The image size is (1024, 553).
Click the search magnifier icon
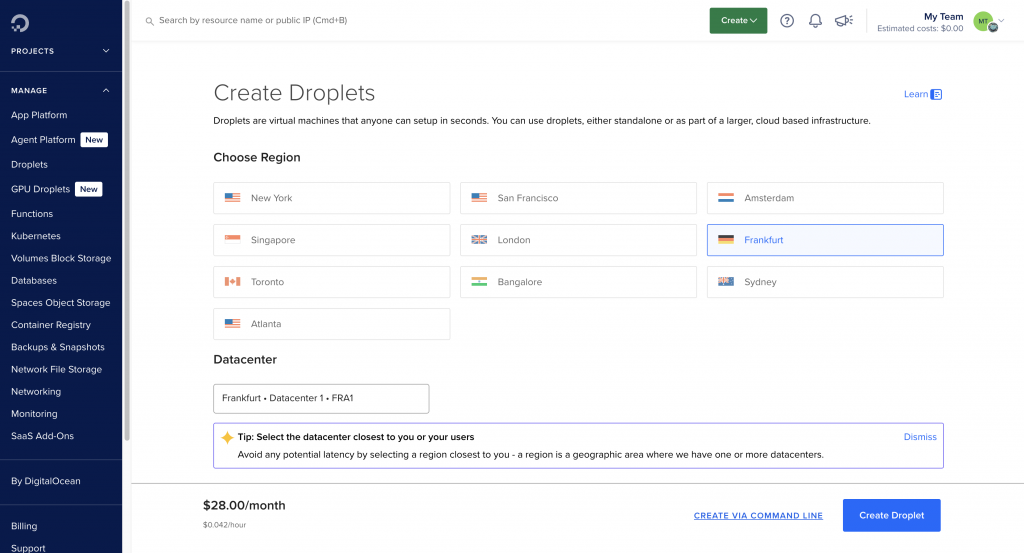click(x=150, y=21)
